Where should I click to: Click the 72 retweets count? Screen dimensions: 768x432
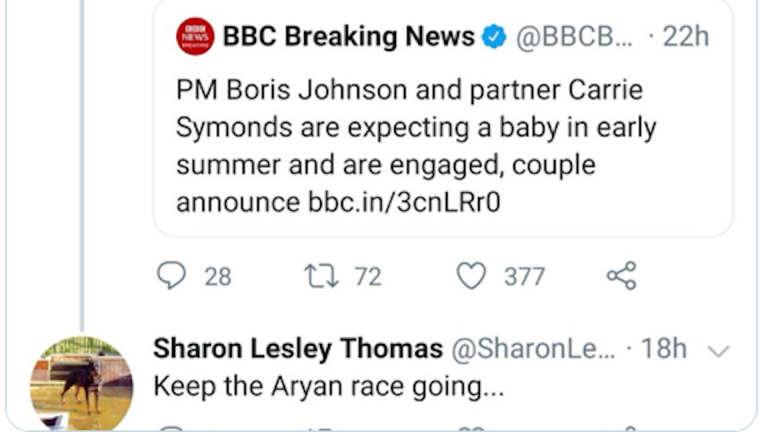(368, 277)
